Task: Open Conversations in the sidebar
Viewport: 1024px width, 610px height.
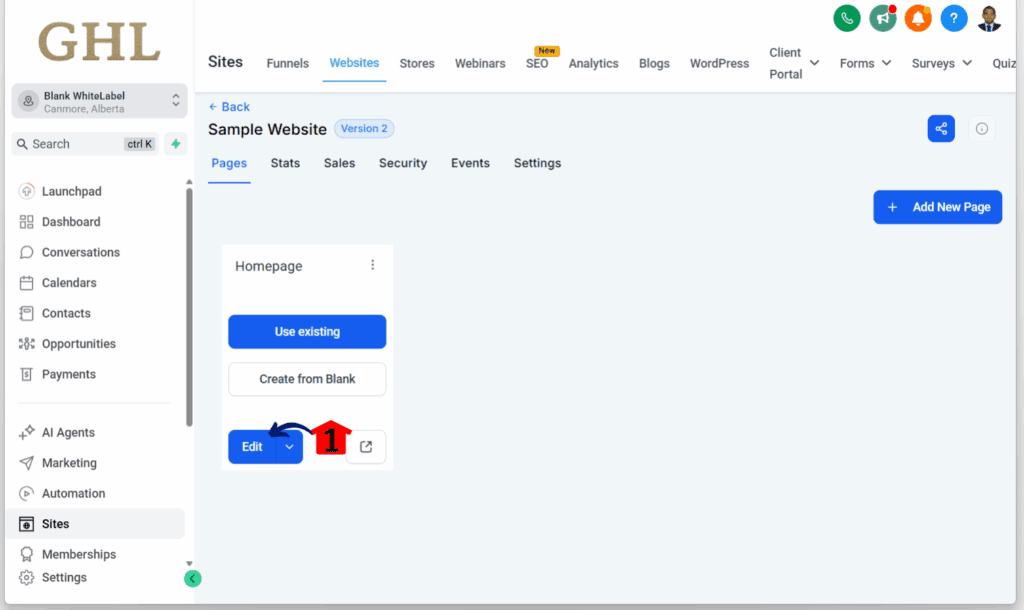Action: (x=81, y=252)
